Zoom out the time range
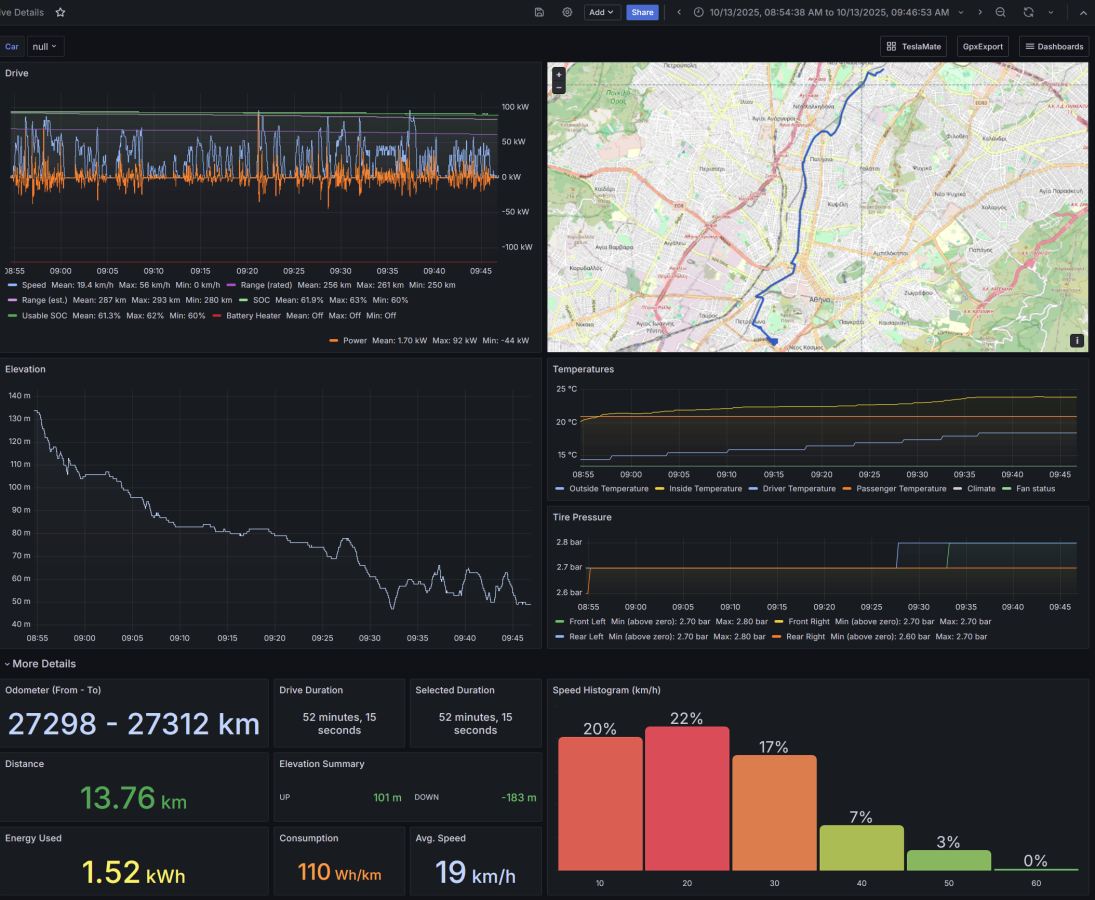The width and height of the screenshot is (1095, 900). [x=1000, y=12]
